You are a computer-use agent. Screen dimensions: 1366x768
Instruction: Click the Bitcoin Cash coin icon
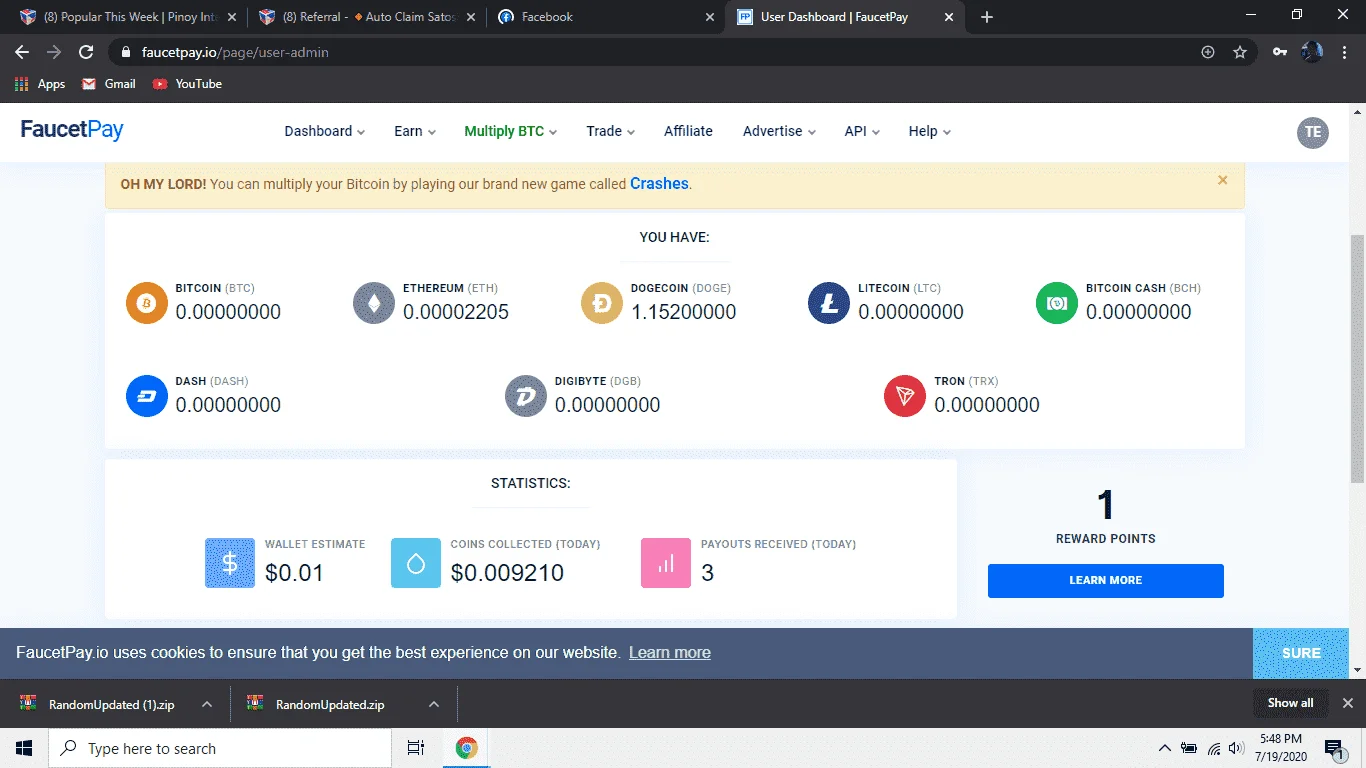(x=1057, y=303)
